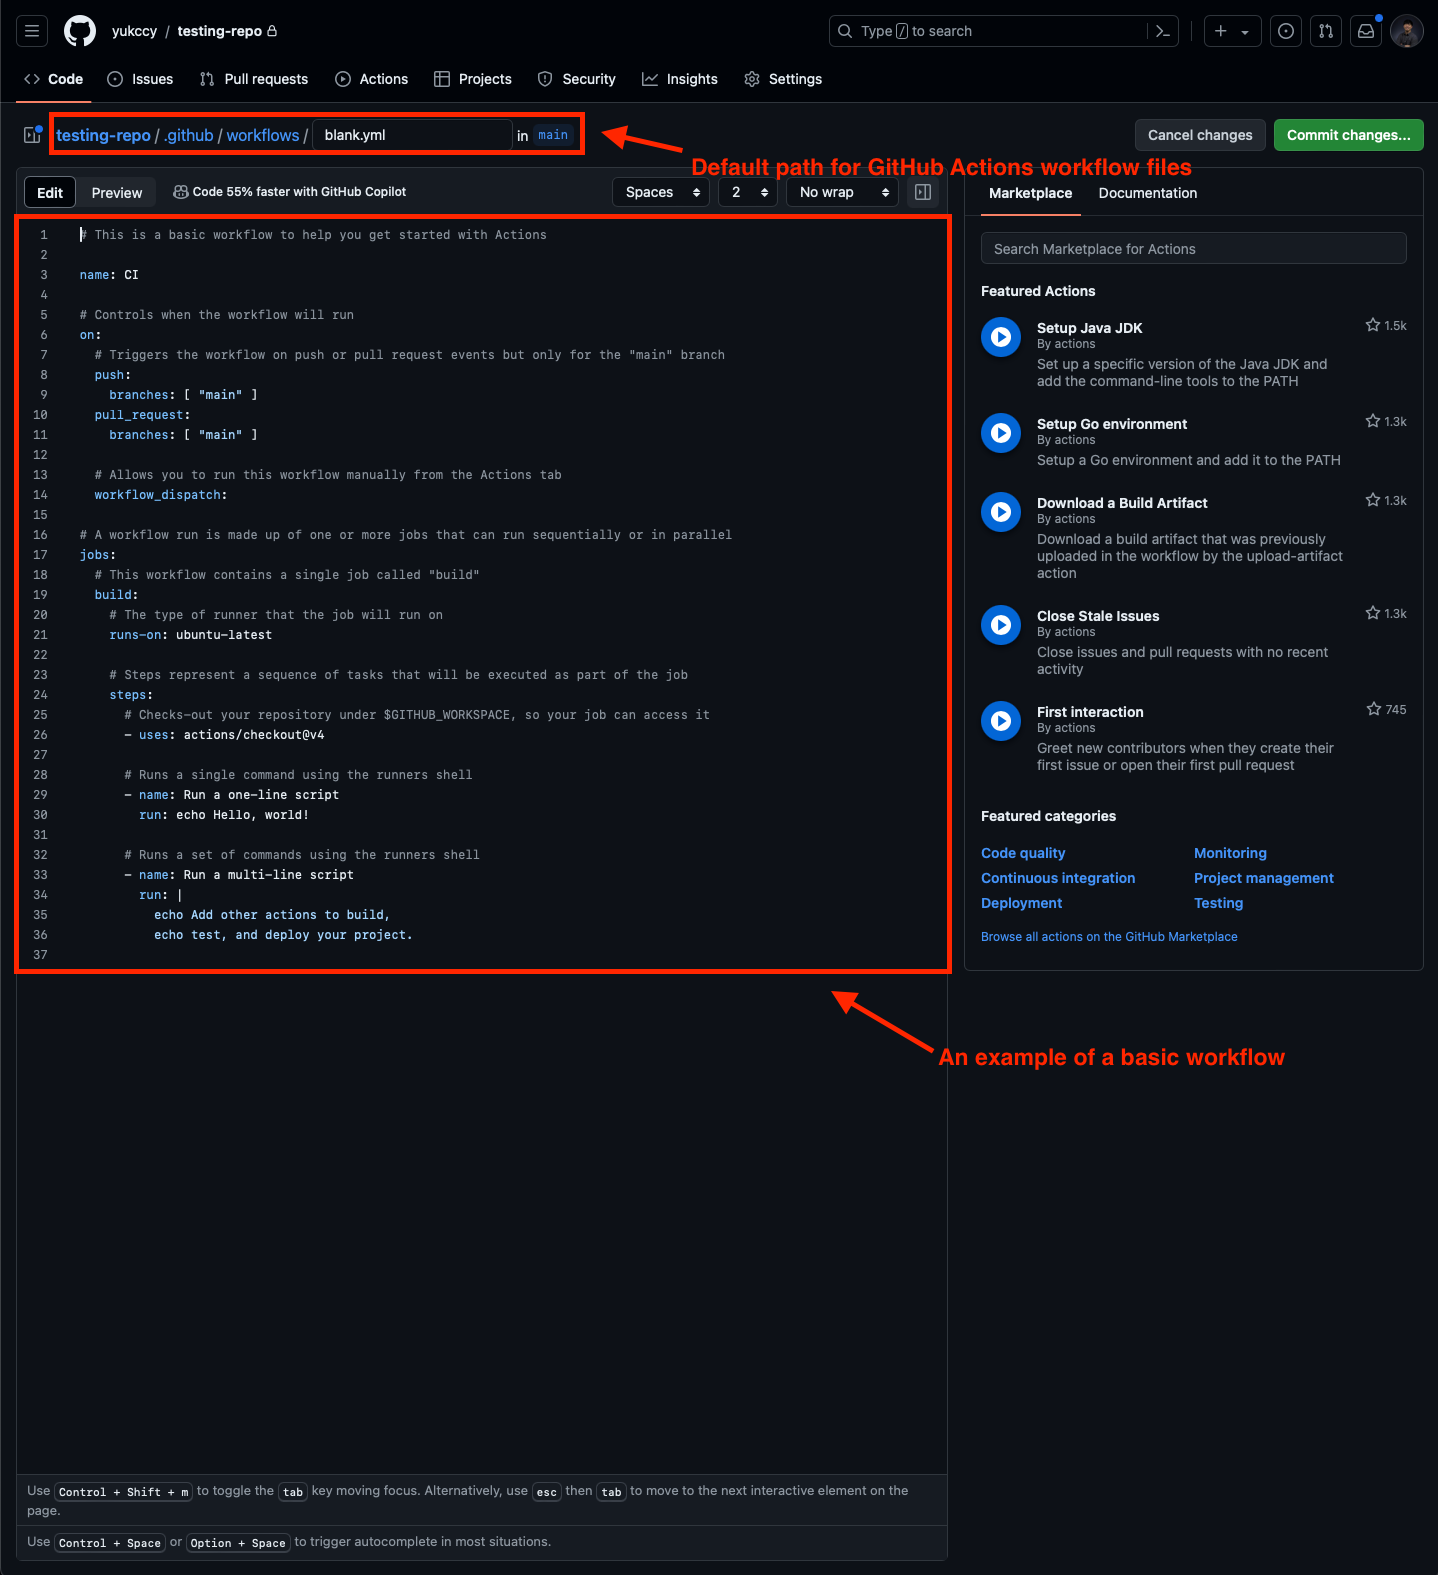
Task: Star the First interaction action
Action: point(1374,709)
